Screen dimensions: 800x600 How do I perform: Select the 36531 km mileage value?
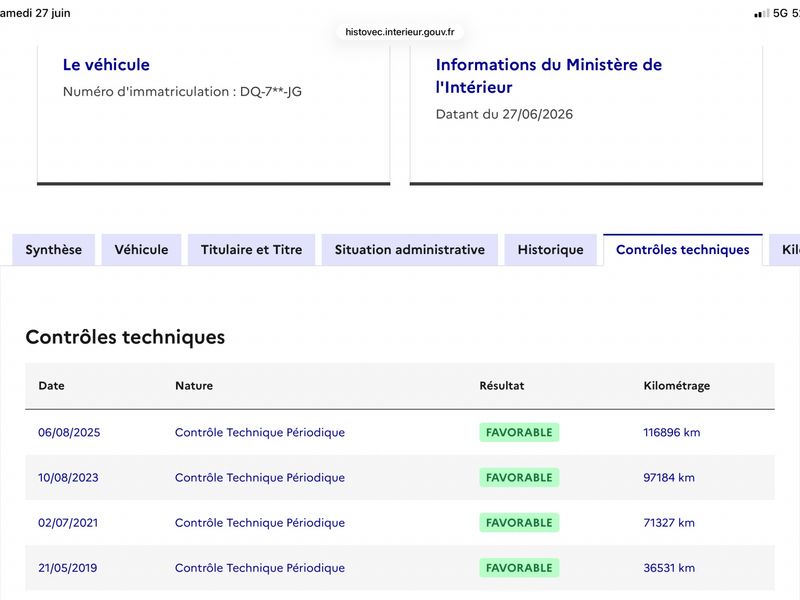coord(669,568)
